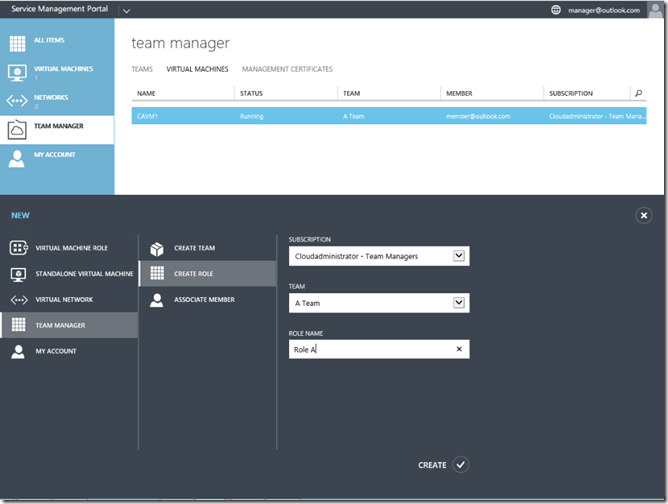
Task: Click the search magnifier in table header
Action: 639,93
